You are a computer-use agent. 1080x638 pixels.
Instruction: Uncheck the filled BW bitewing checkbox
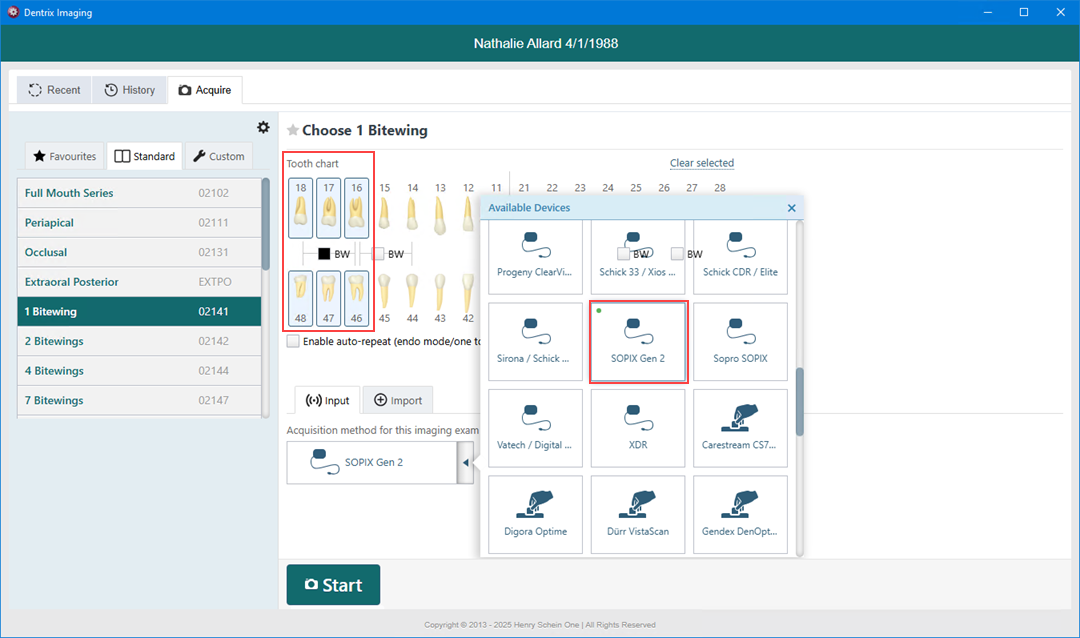point(324,254)
